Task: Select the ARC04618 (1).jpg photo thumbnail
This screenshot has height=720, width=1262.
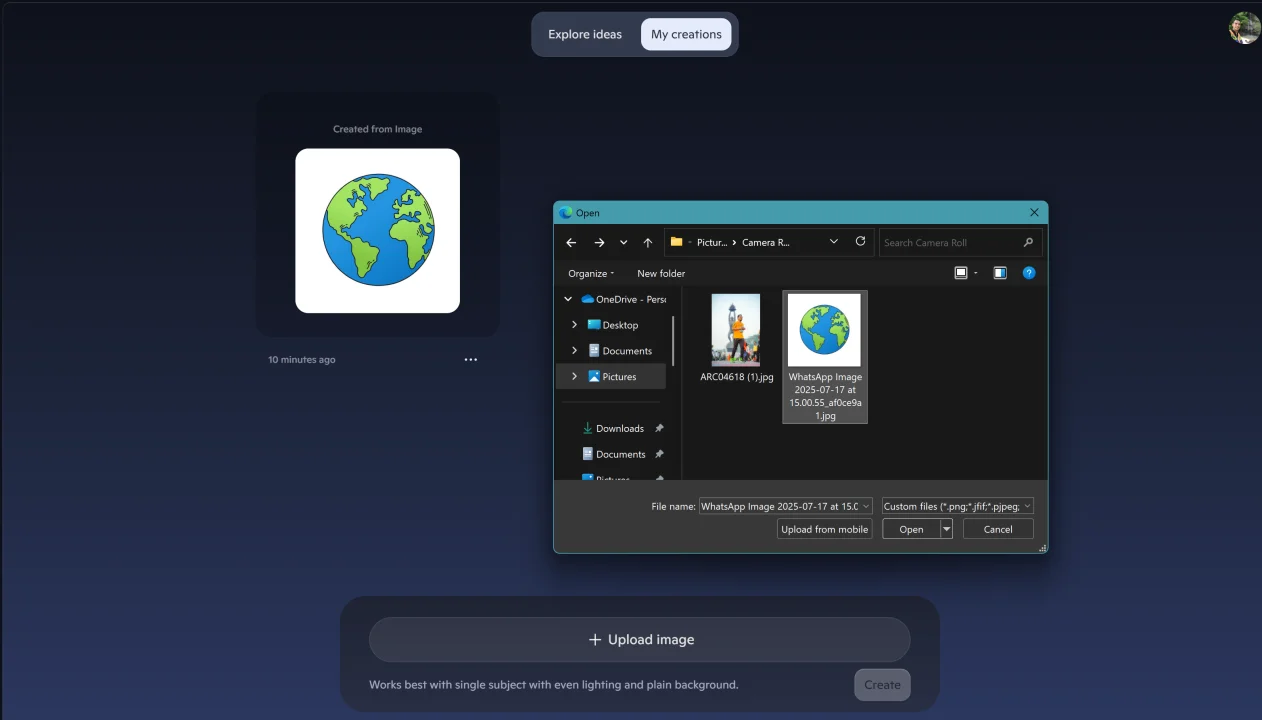Action: (x=736, y=329)
